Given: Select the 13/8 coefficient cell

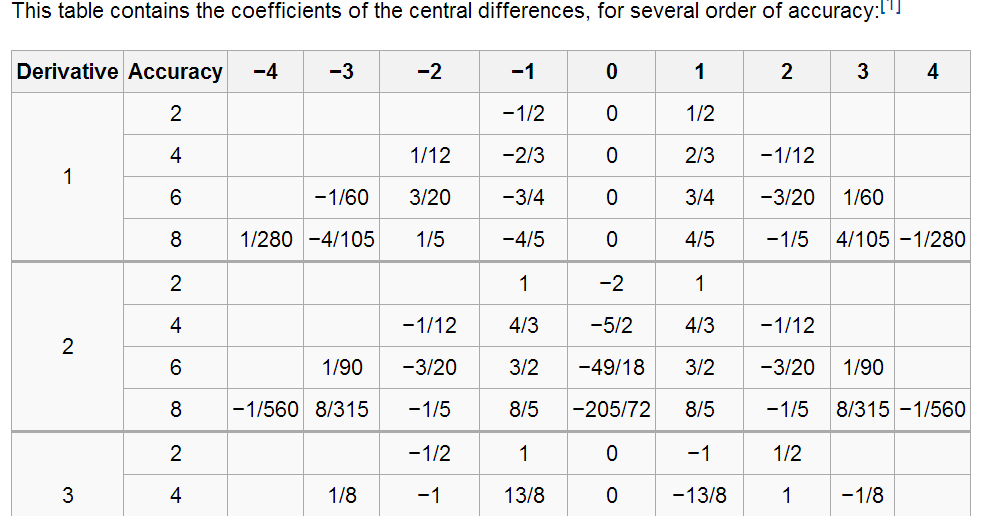Looking at the screenshot, I should click(x=523, y=495).
